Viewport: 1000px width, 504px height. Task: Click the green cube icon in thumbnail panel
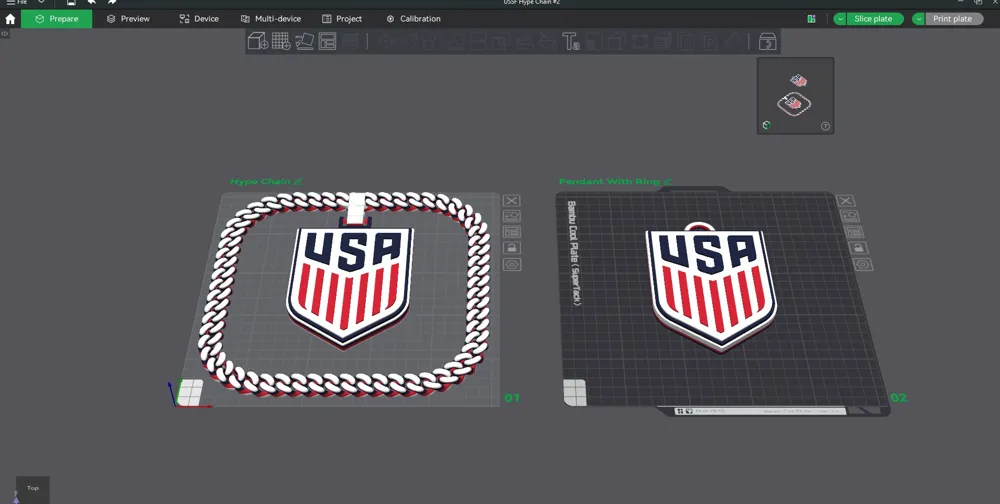pos(767,126)
